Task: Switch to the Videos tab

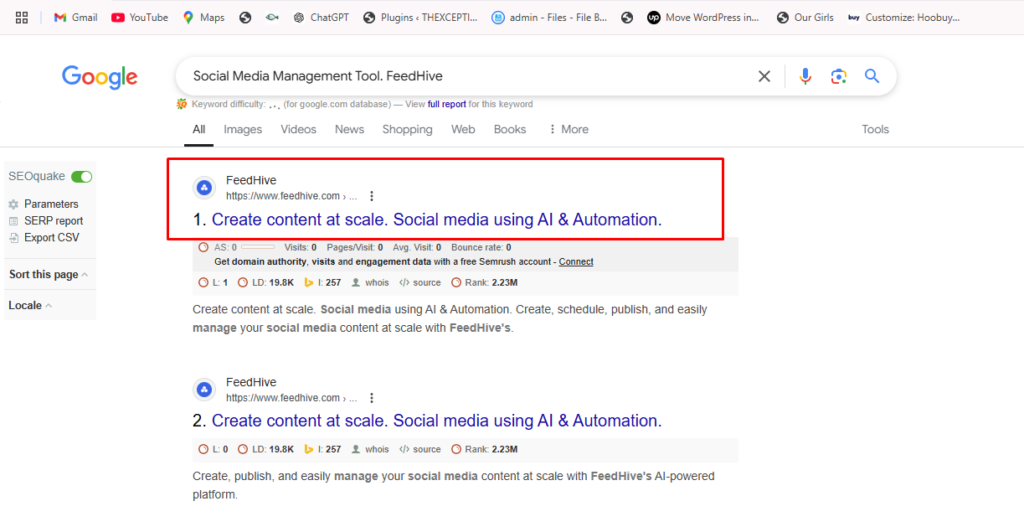Action: [298, 129]
